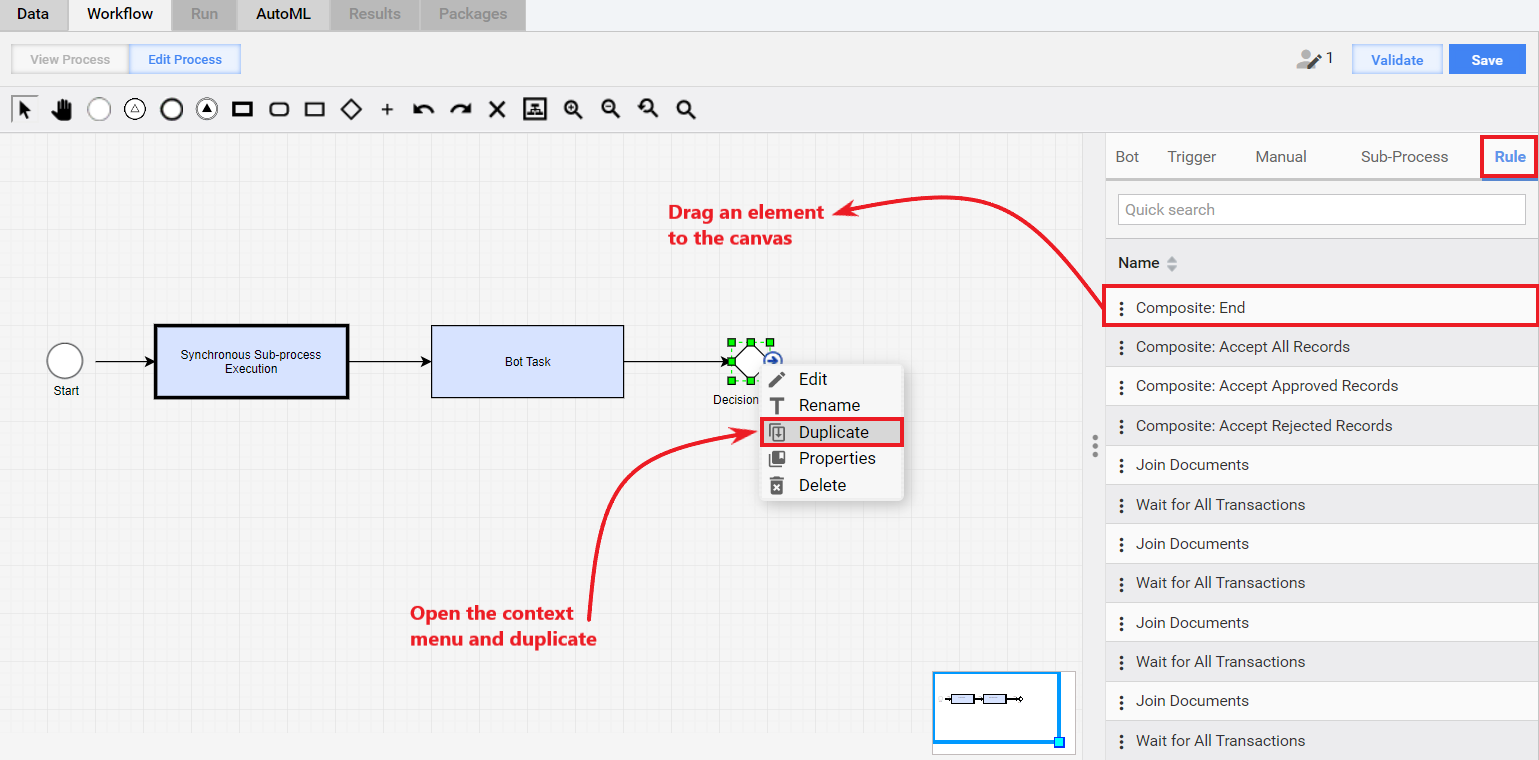Zoom in on the canvas
The width and height of the screenshot is (1539, 760).
[573, 109]
